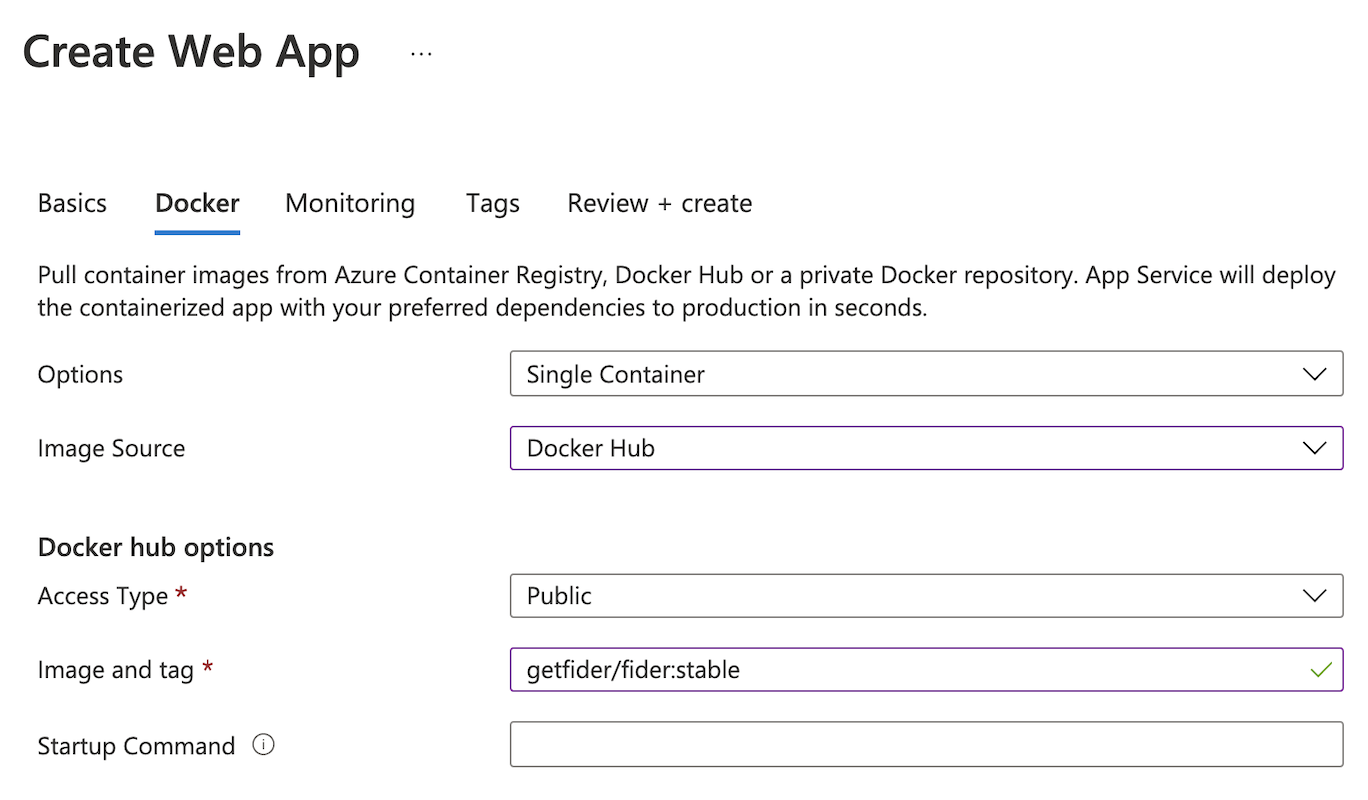Click the Access Type field label

pyautogui.click(x=103, y=596)
